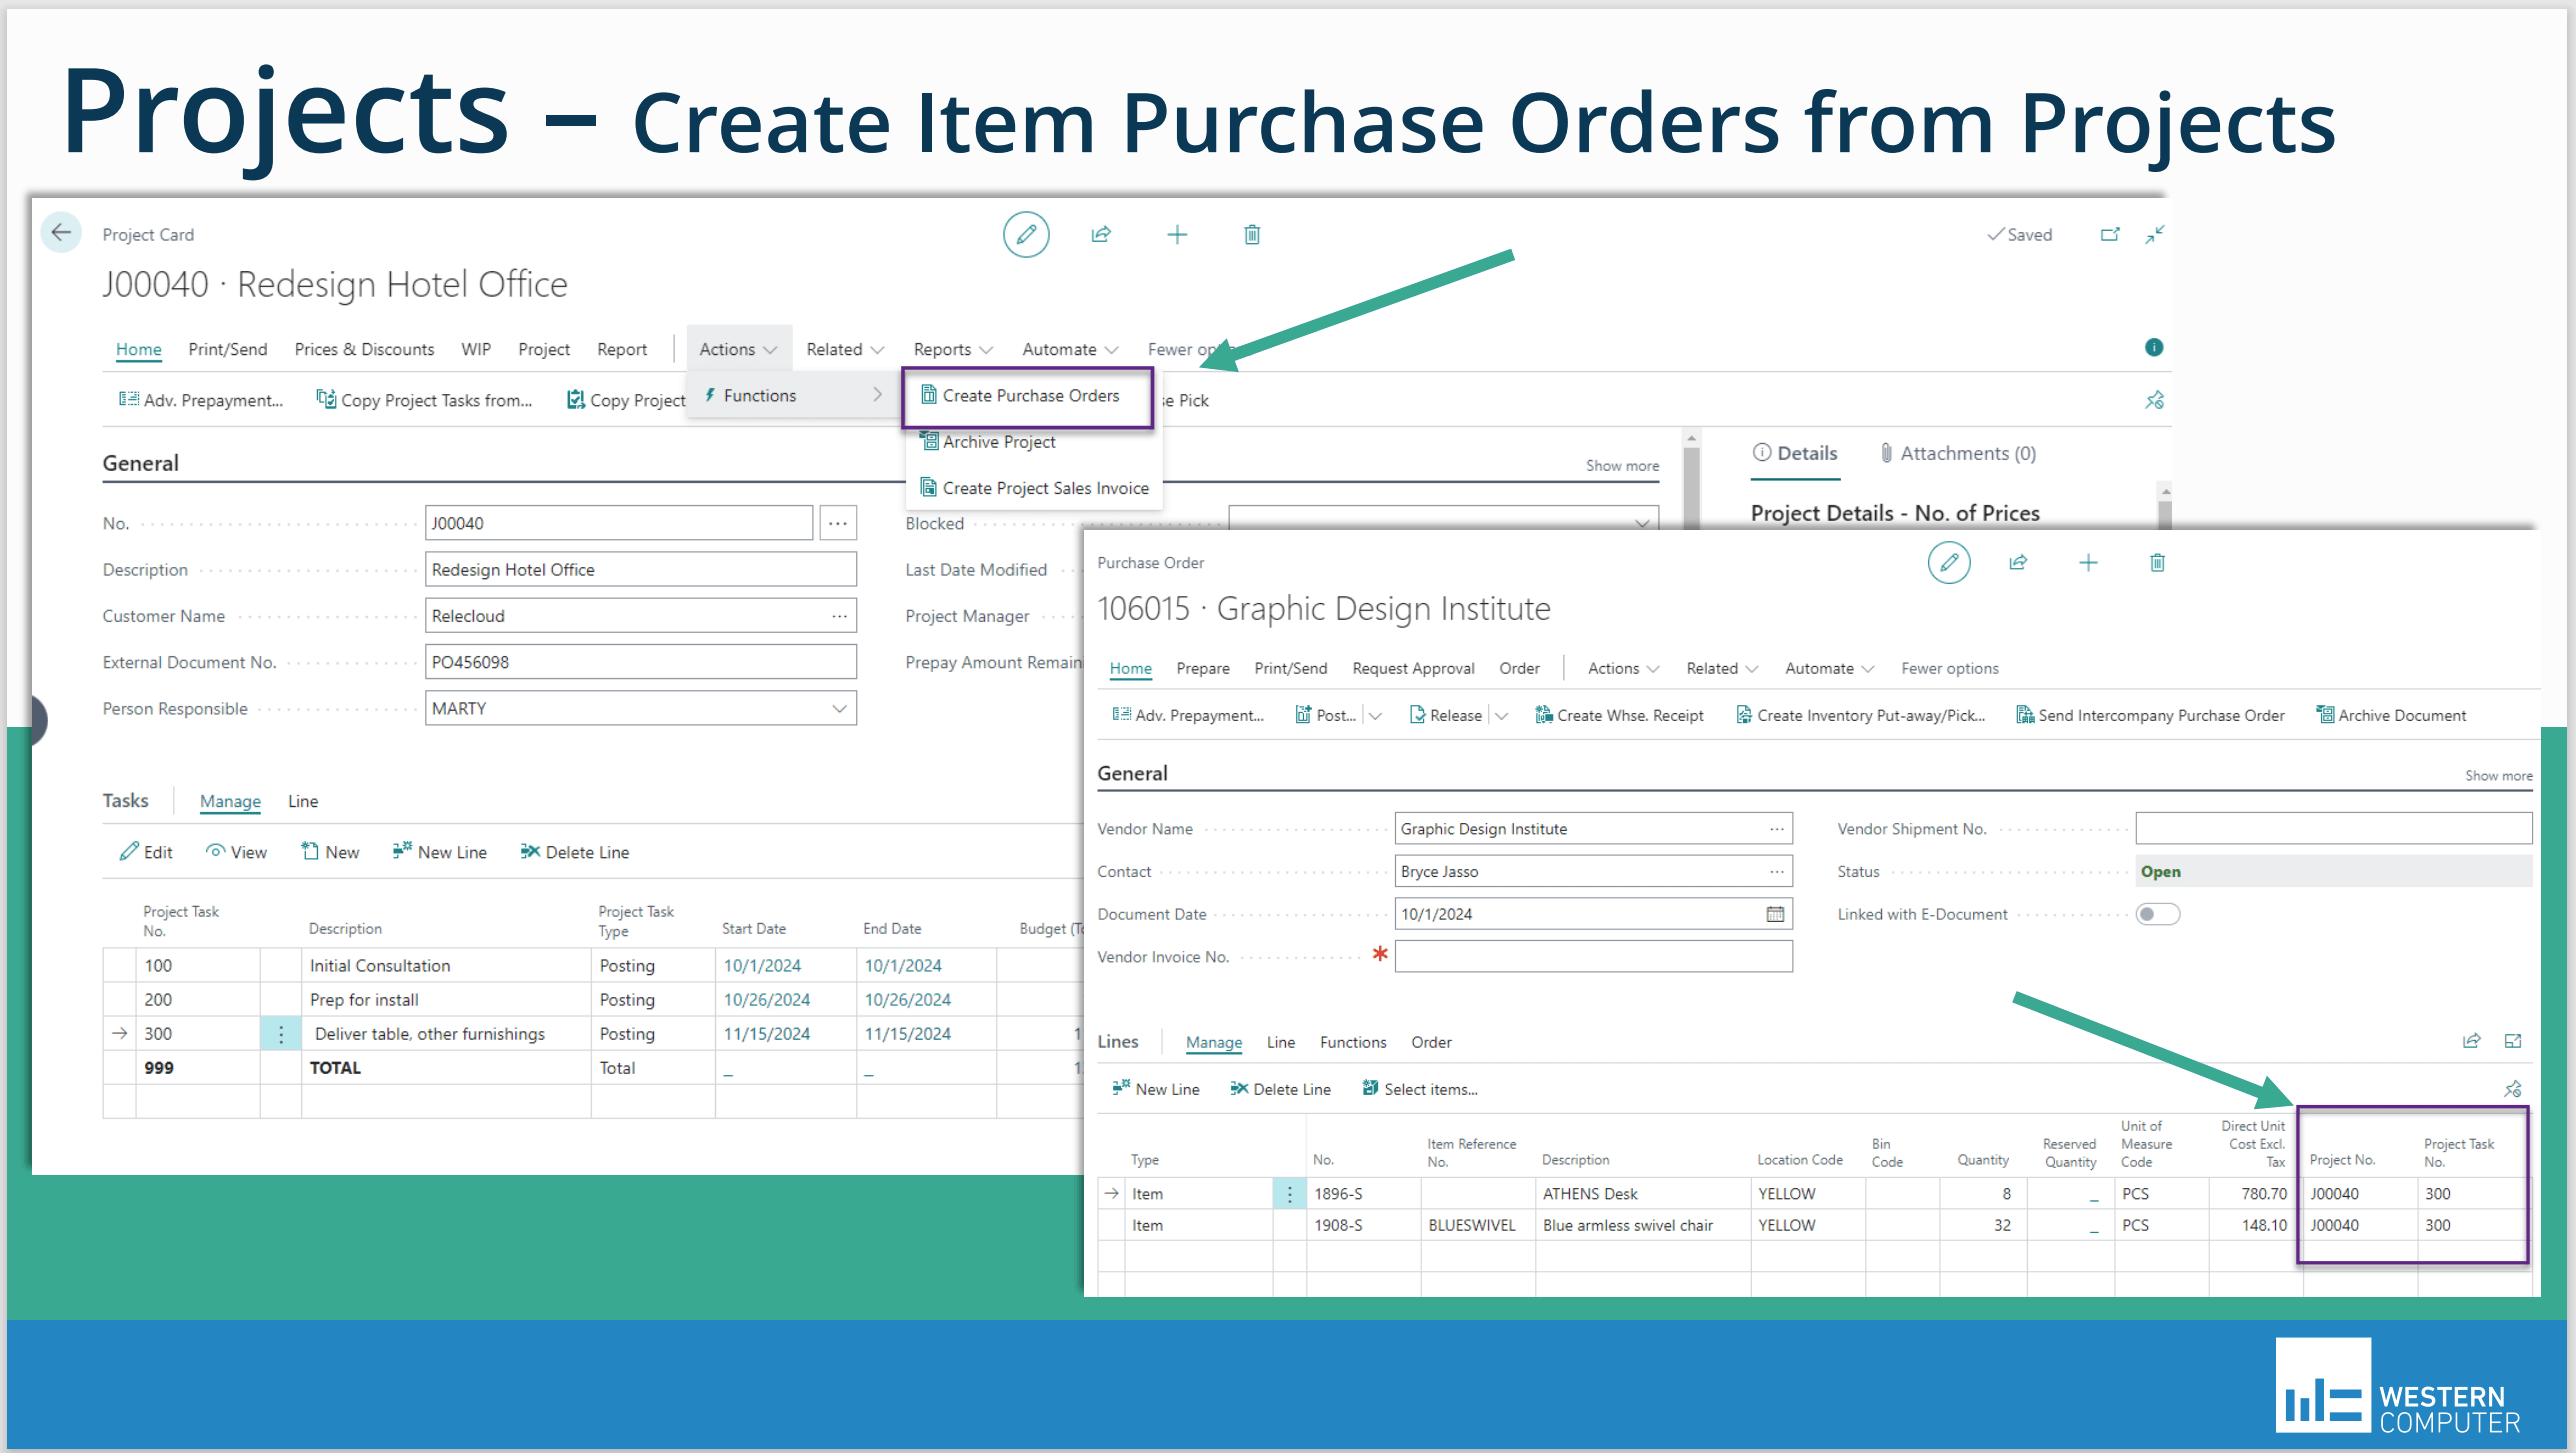Screen dimensions: 2576x1453
Task: Click Select items button in Lines
Action: pyautogui.click(x=1420, y=1089)
